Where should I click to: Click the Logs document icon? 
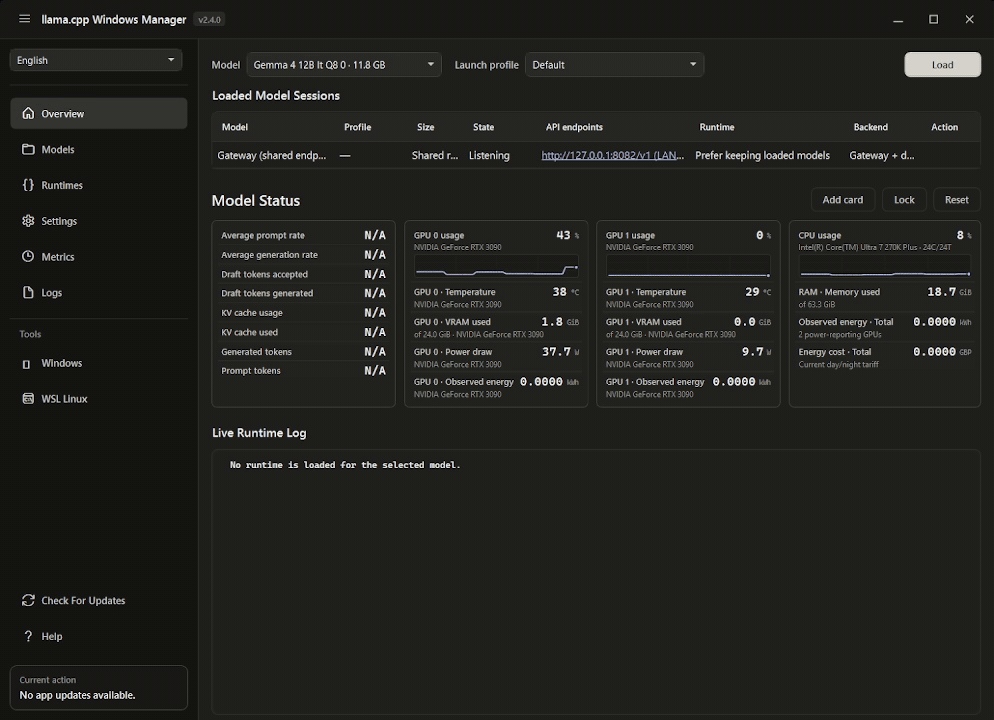[x=28, y=292]
